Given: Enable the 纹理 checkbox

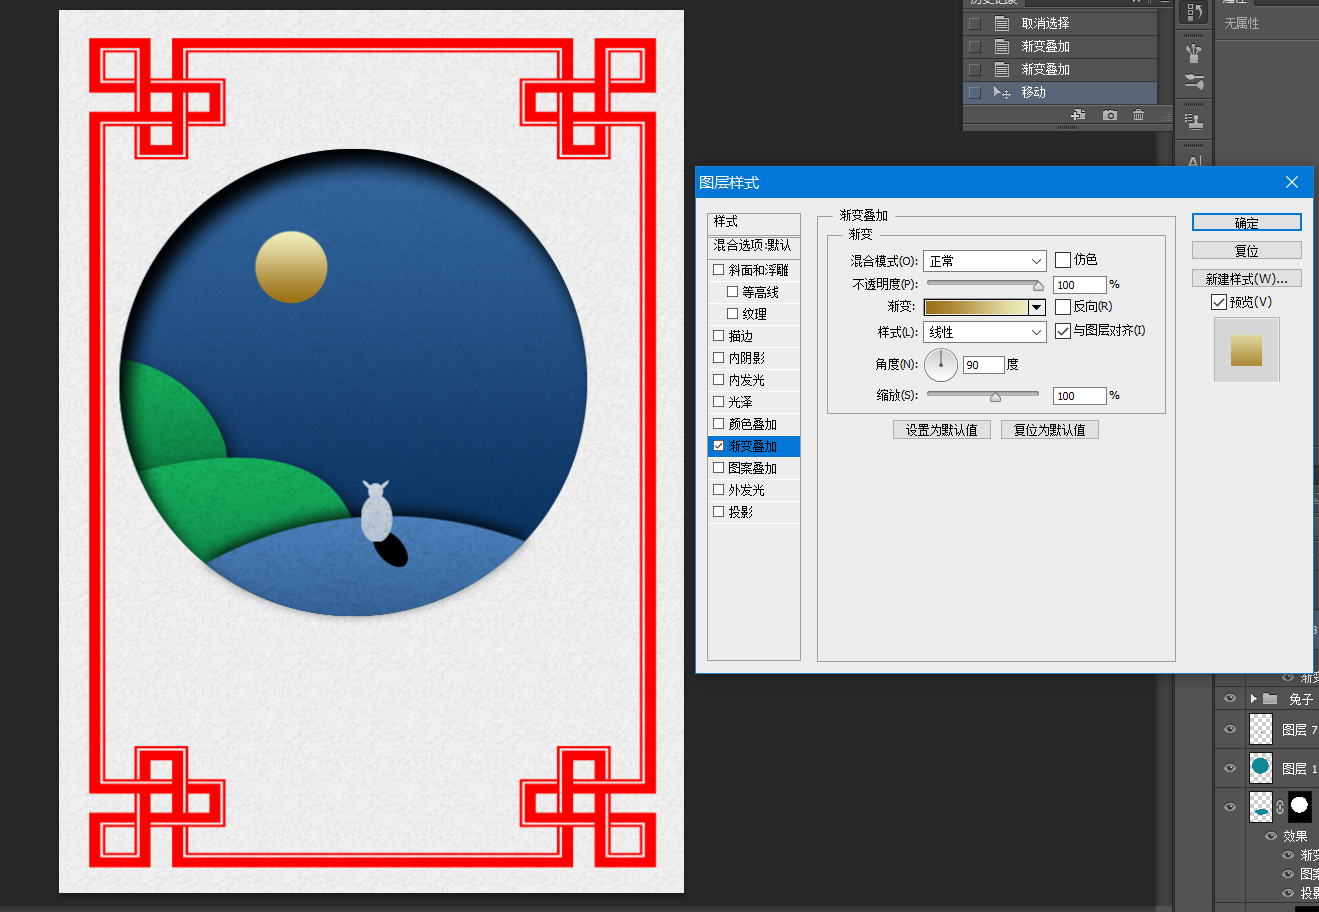Looking at the screenshot, I should pyautogui.click(x=732, y=314).
